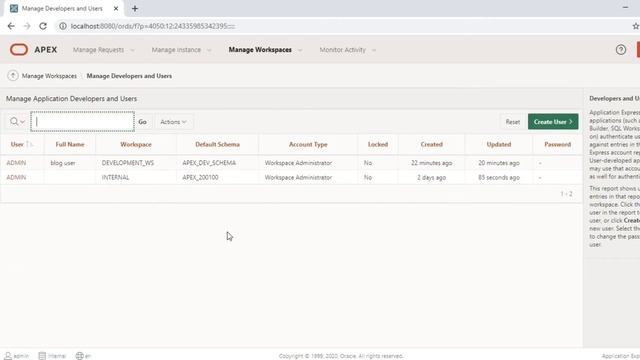
Task: Select the '2 days ago' created cell
Action: [431, 178]
